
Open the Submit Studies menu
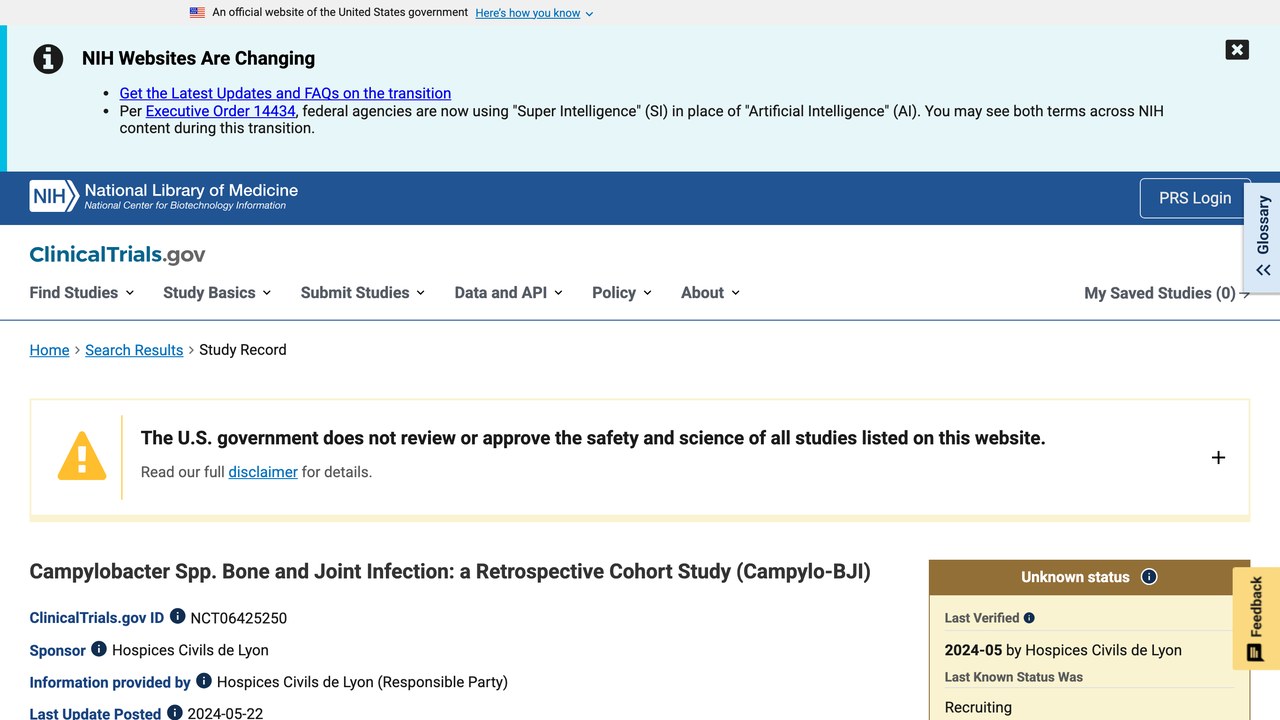tap(363, 293)
